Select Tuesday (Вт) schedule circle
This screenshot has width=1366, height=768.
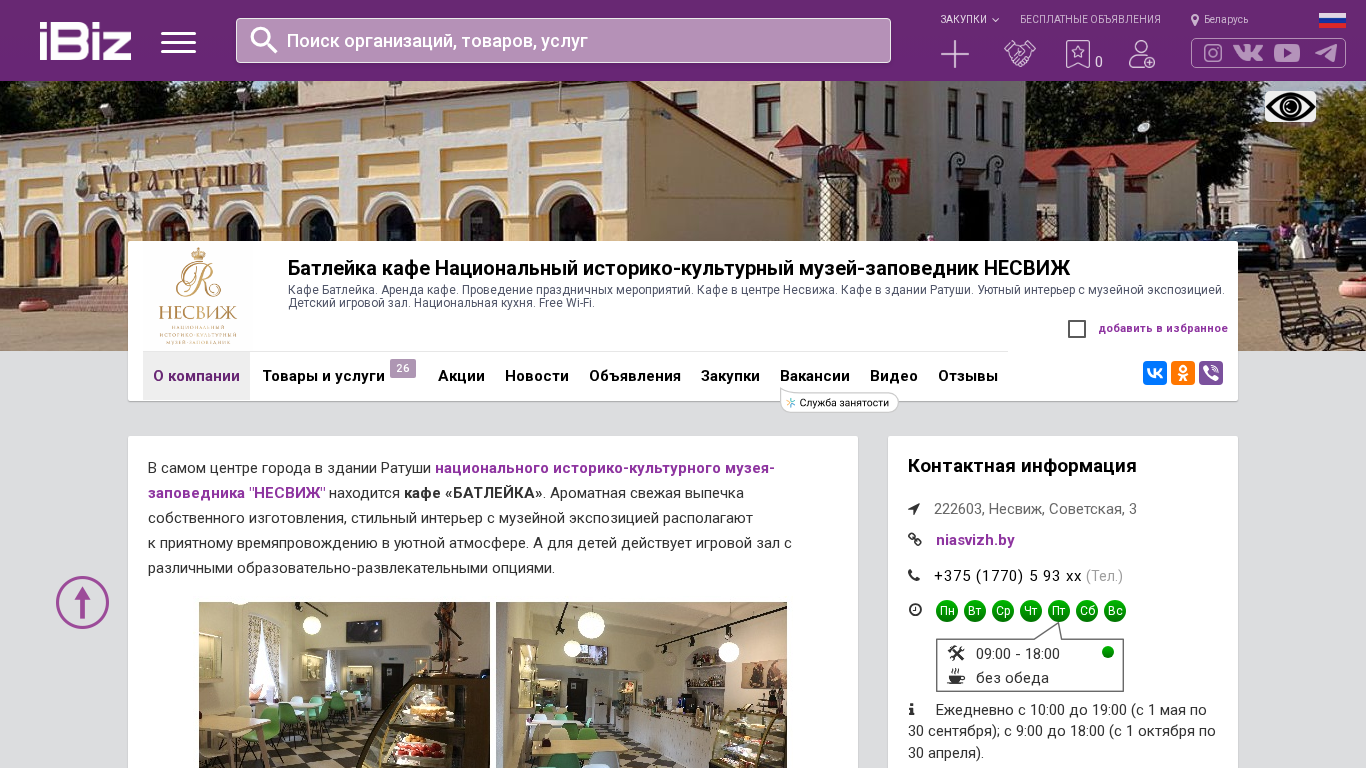click(x=975, y=611)
